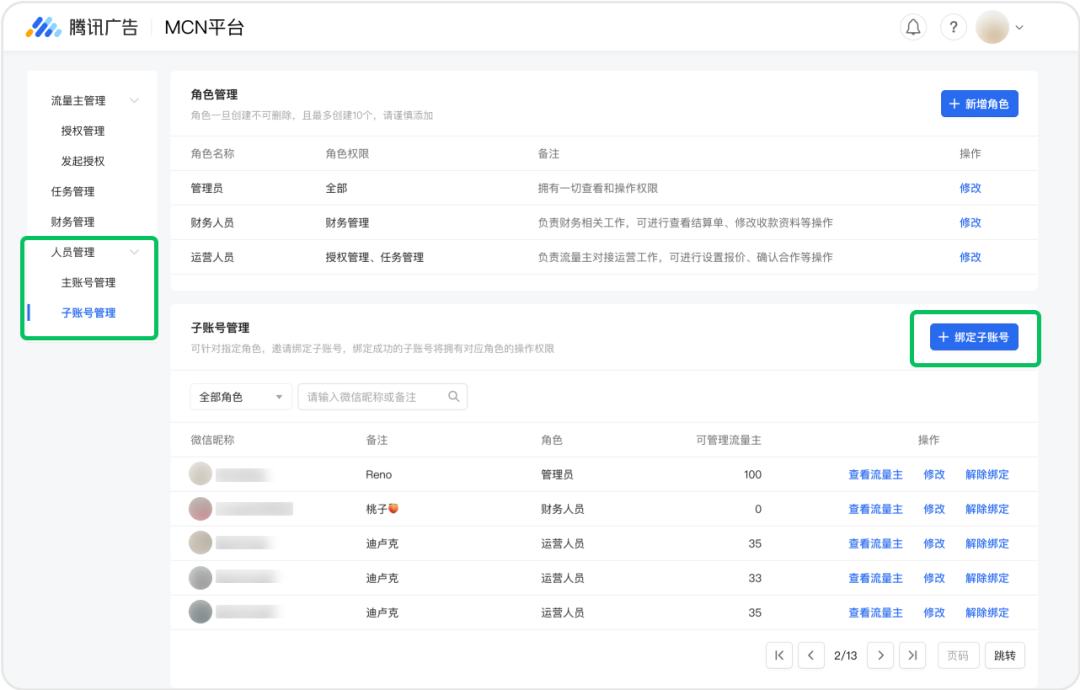Screen dimensions: 1080x690
Task: Expand the 流量主管理 section chevron
Action: click(x=134, y=100)
